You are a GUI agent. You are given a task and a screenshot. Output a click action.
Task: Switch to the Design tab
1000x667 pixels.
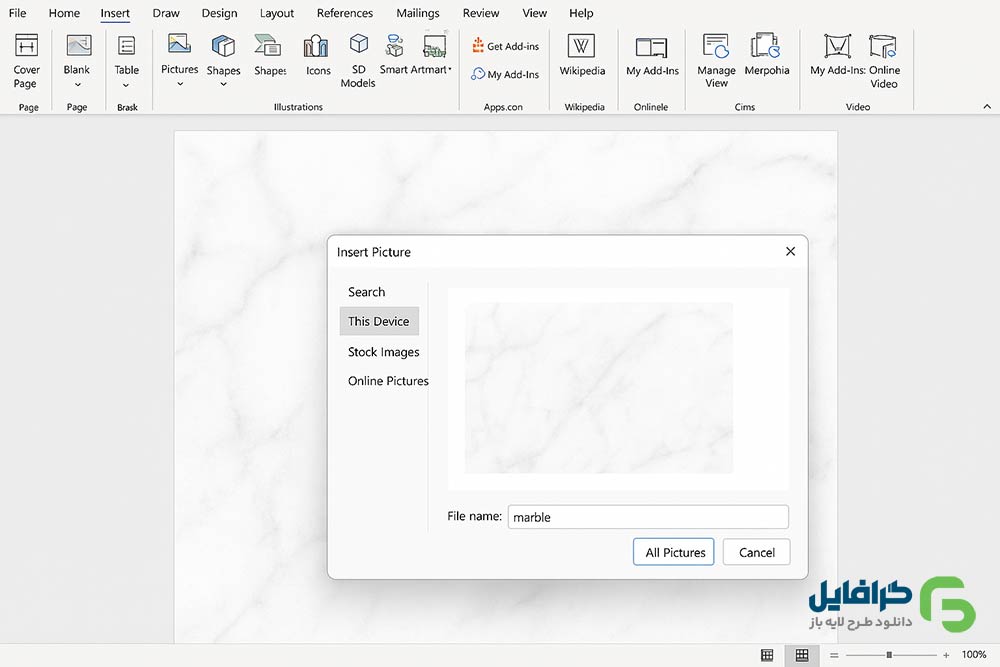pyautogui.click(x=219, y=13)
